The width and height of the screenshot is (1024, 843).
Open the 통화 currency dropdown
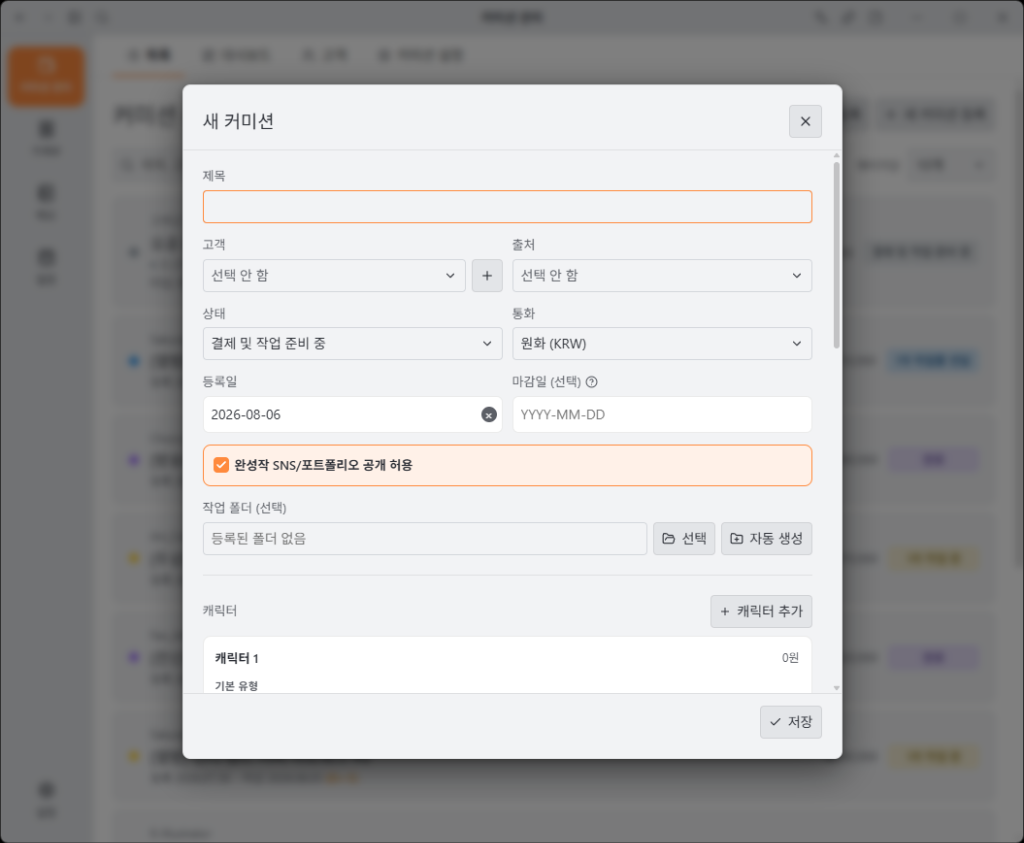click(662, 343)
